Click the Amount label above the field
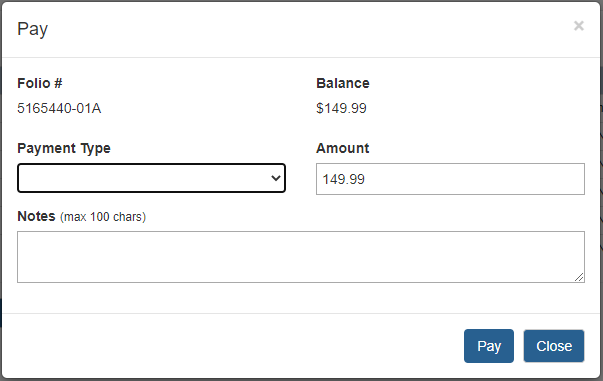 coord(343,148)
